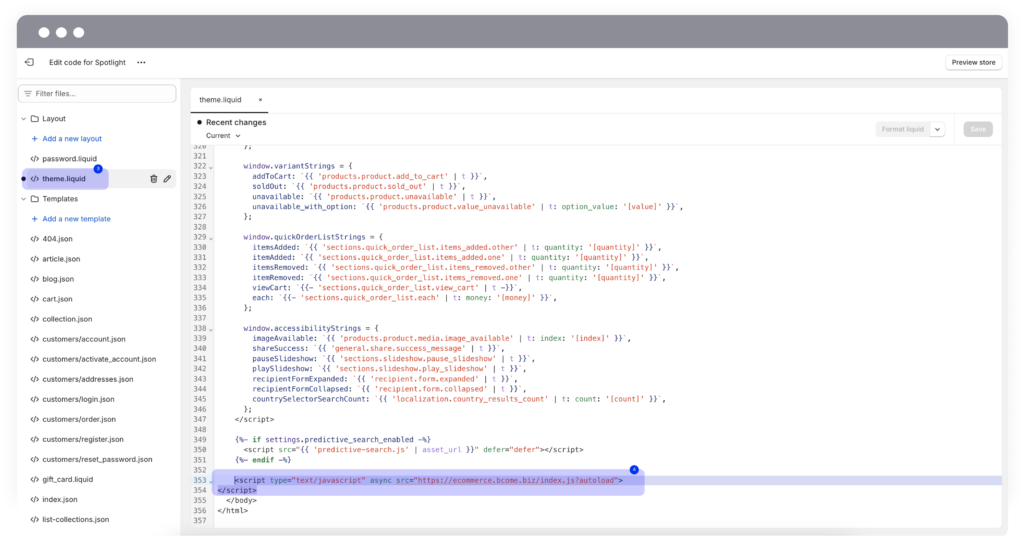Click the plus icon for new layout
Screen dimensions: 1024x538
(35, 138)
